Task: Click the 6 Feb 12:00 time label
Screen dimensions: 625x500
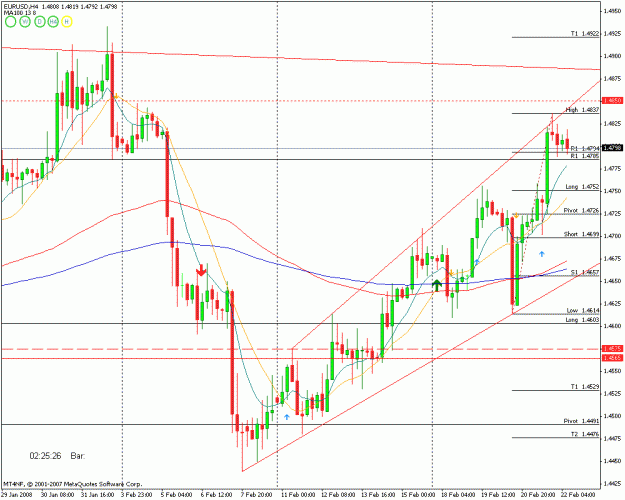Action: pyautogui.click(x=216, y=495)
